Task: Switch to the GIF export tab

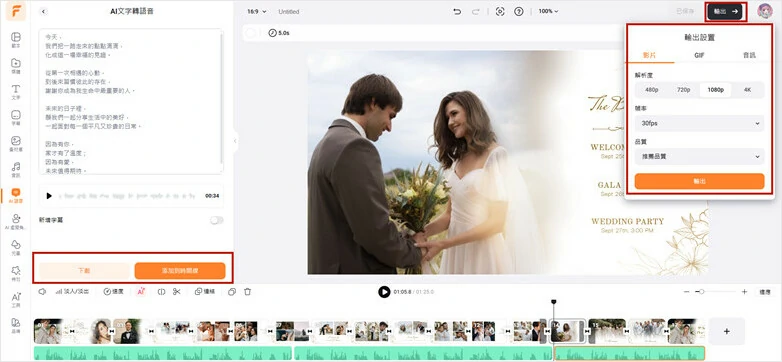Action: pyautogui.click(x=699, y=55)
